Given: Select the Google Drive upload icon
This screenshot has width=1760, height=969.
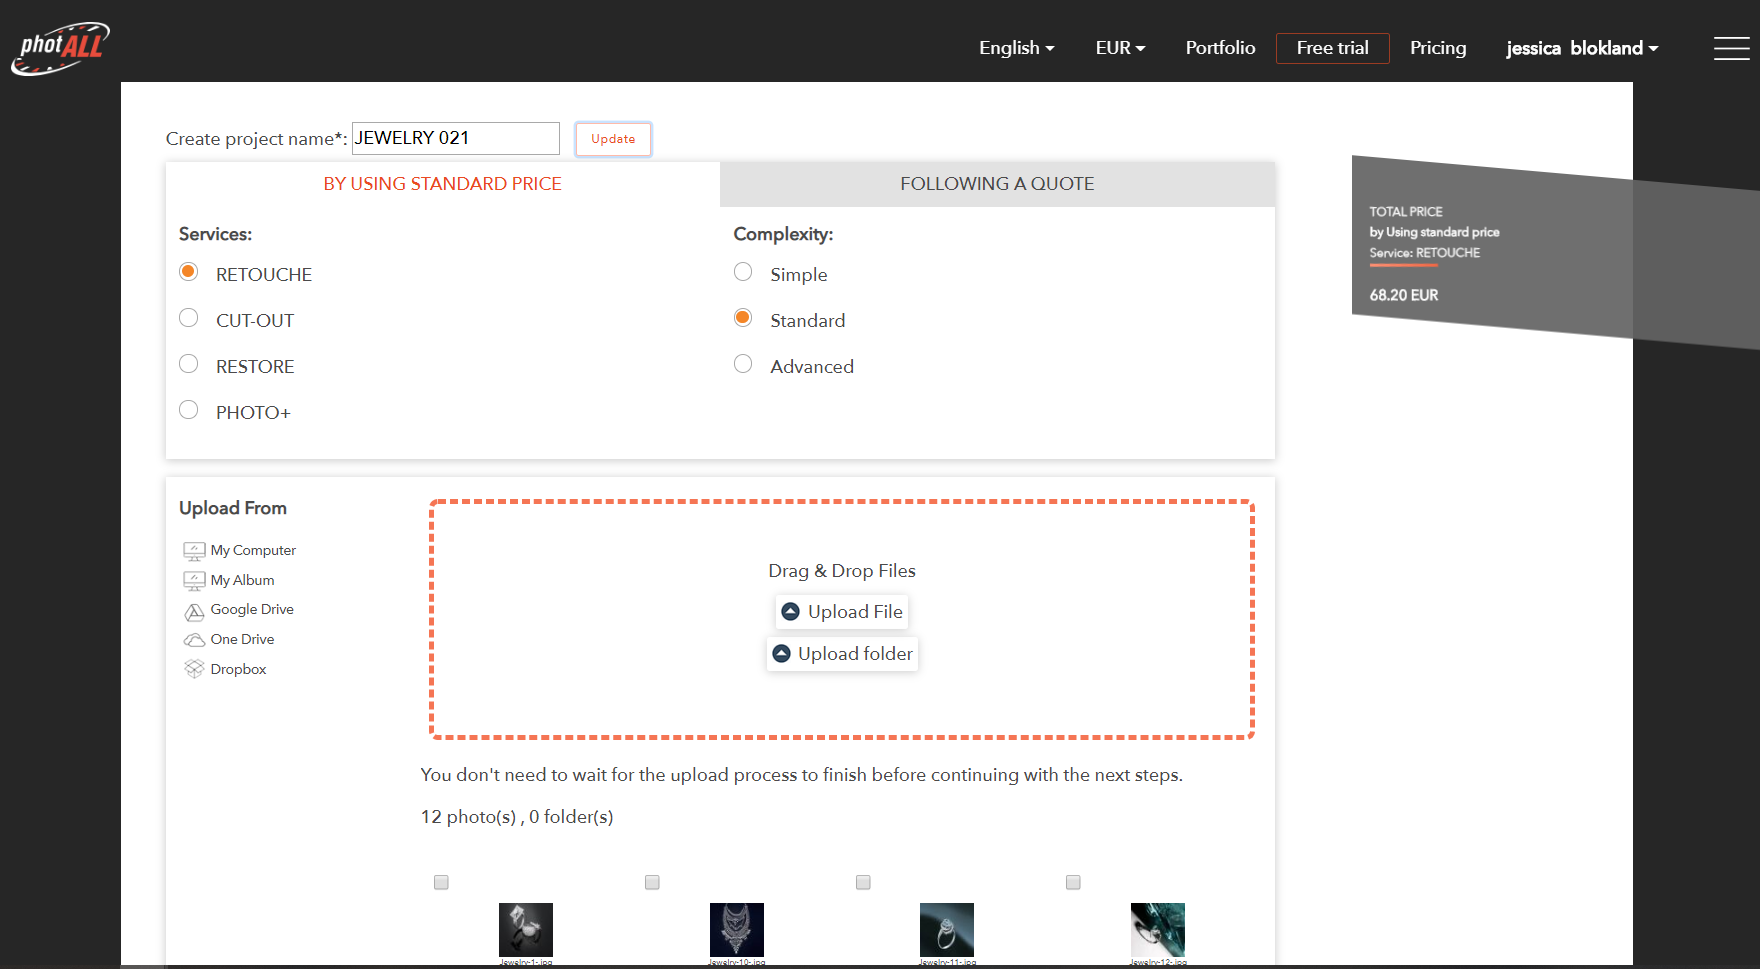Looking at the screenshot, I should point(194,611).
